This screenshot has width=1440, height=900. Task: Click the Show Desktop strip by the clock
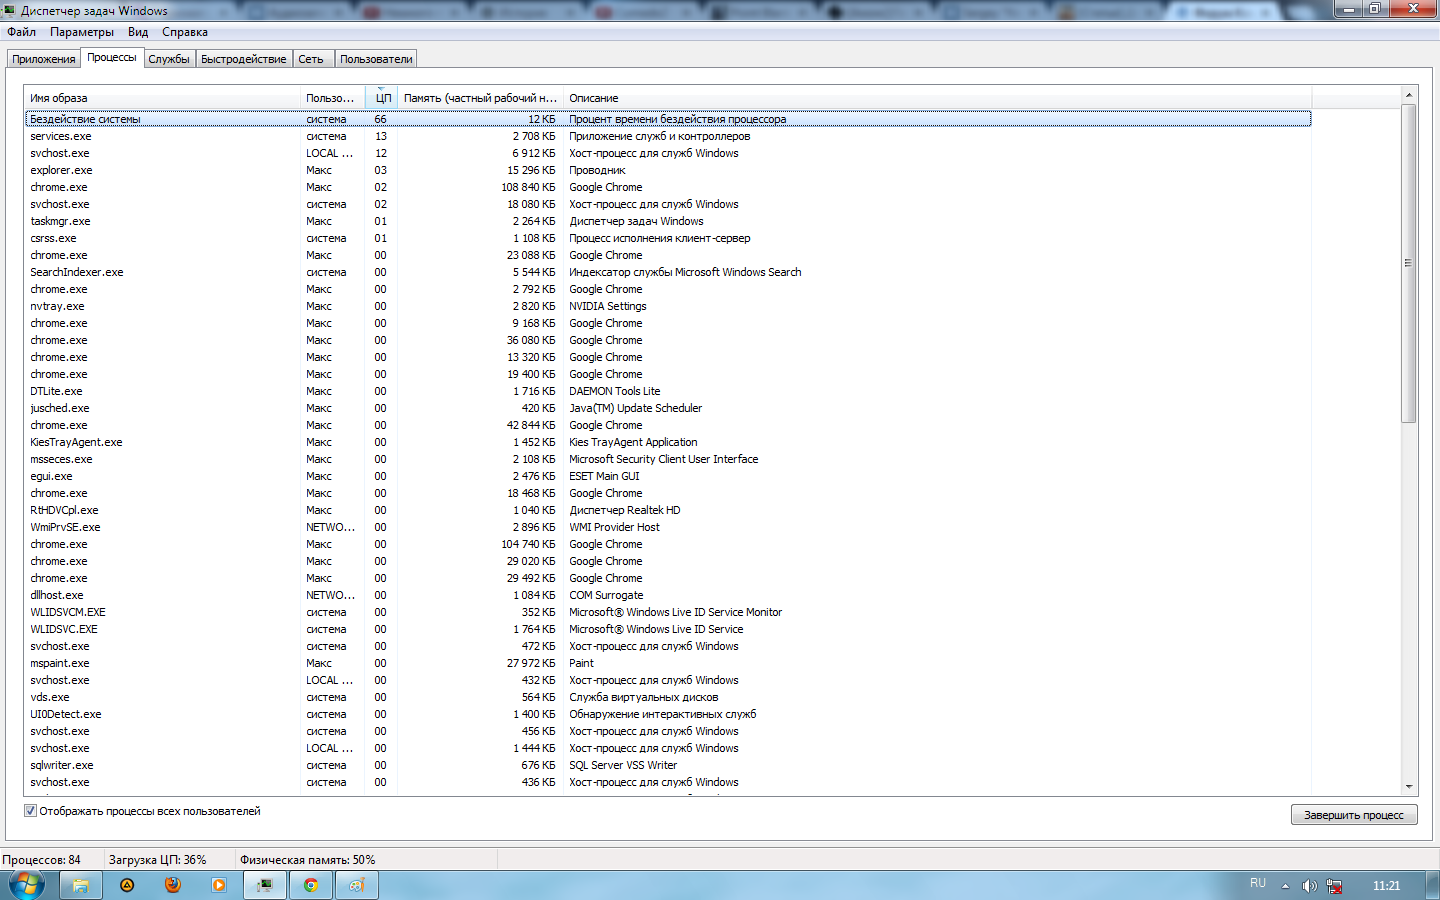point(1433,885)
